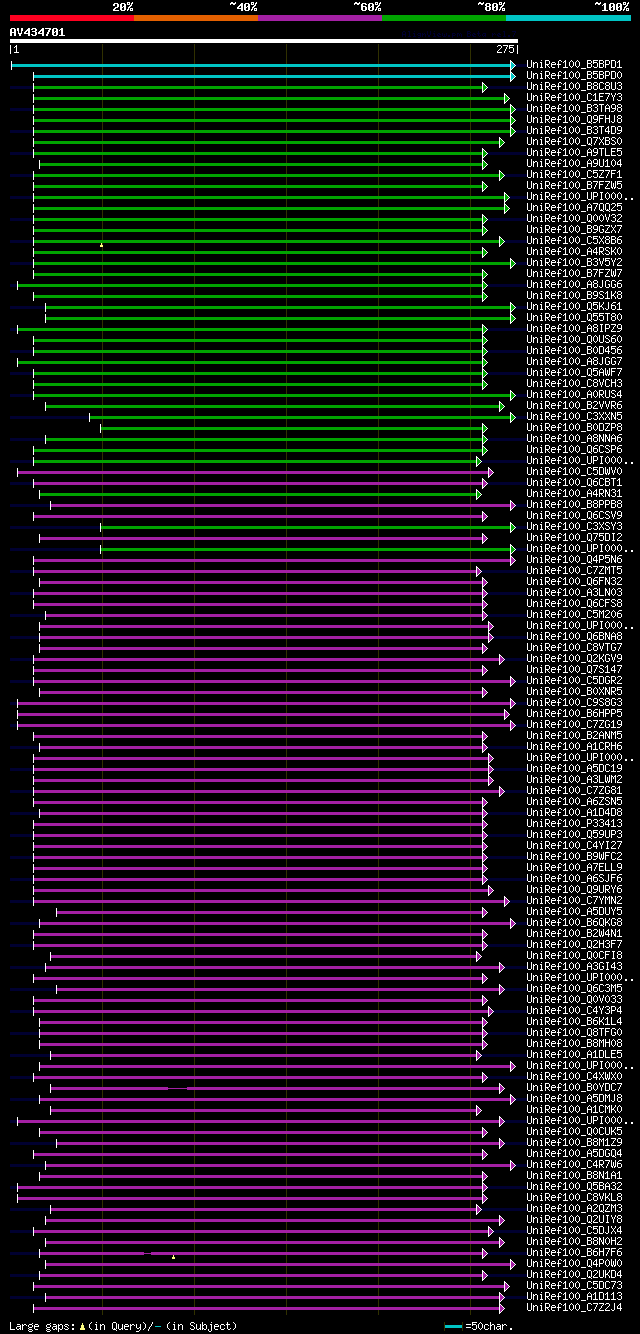Click the UniRef100_B0D456 entry

[574, 351]
